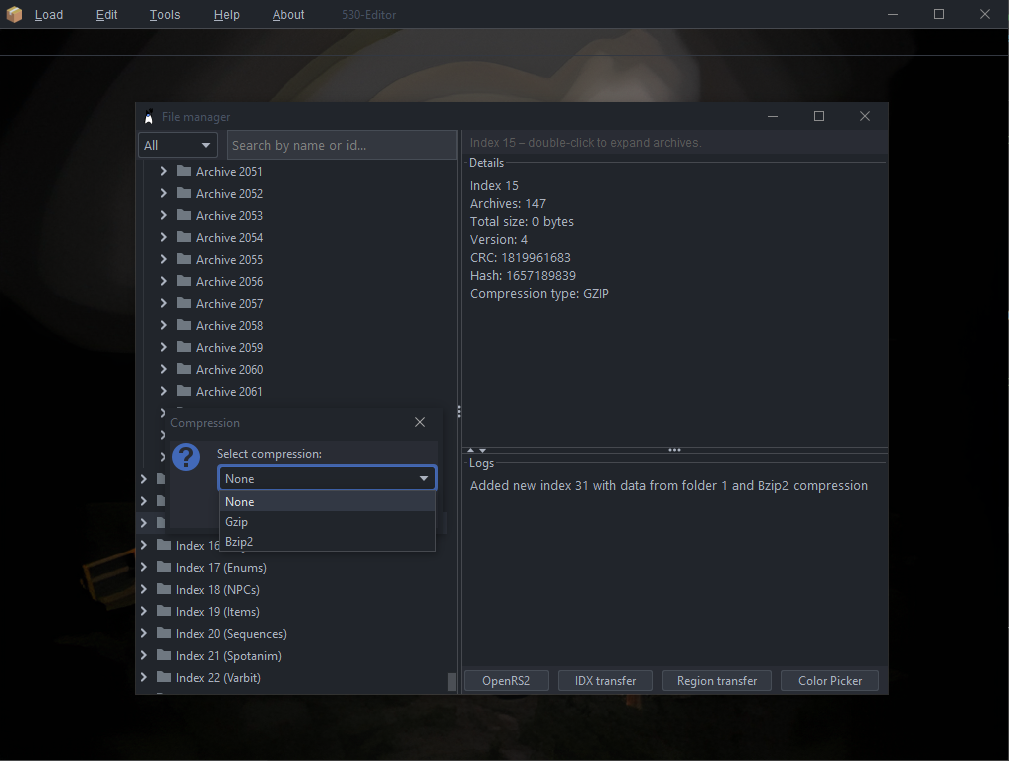Click the folder icon next to Index 20 (Sequences)
Viewport: 1009px width, 761px height.
tap(163, 633)
